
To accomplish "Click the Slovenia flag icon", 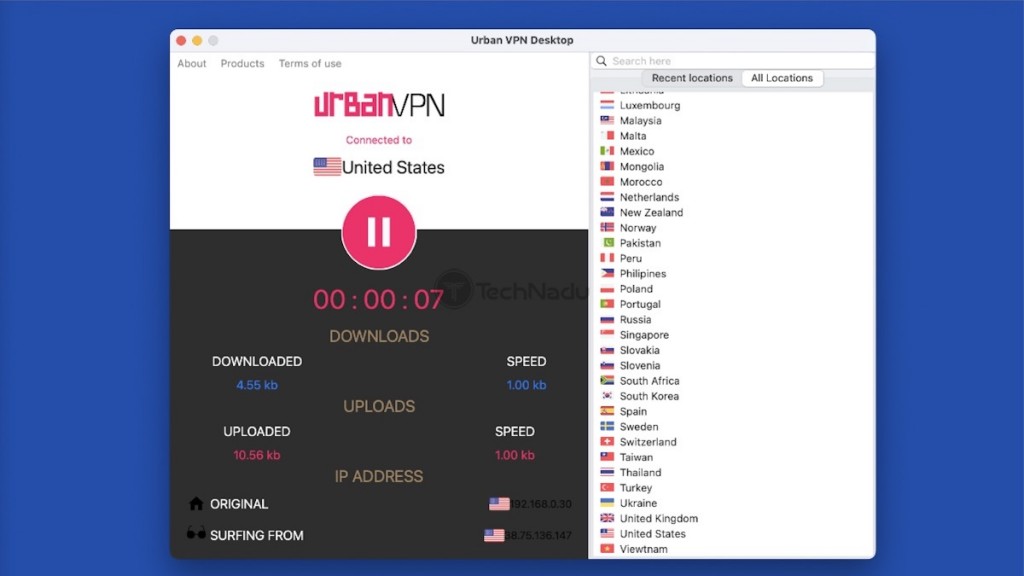I will [x=607, y=365].
